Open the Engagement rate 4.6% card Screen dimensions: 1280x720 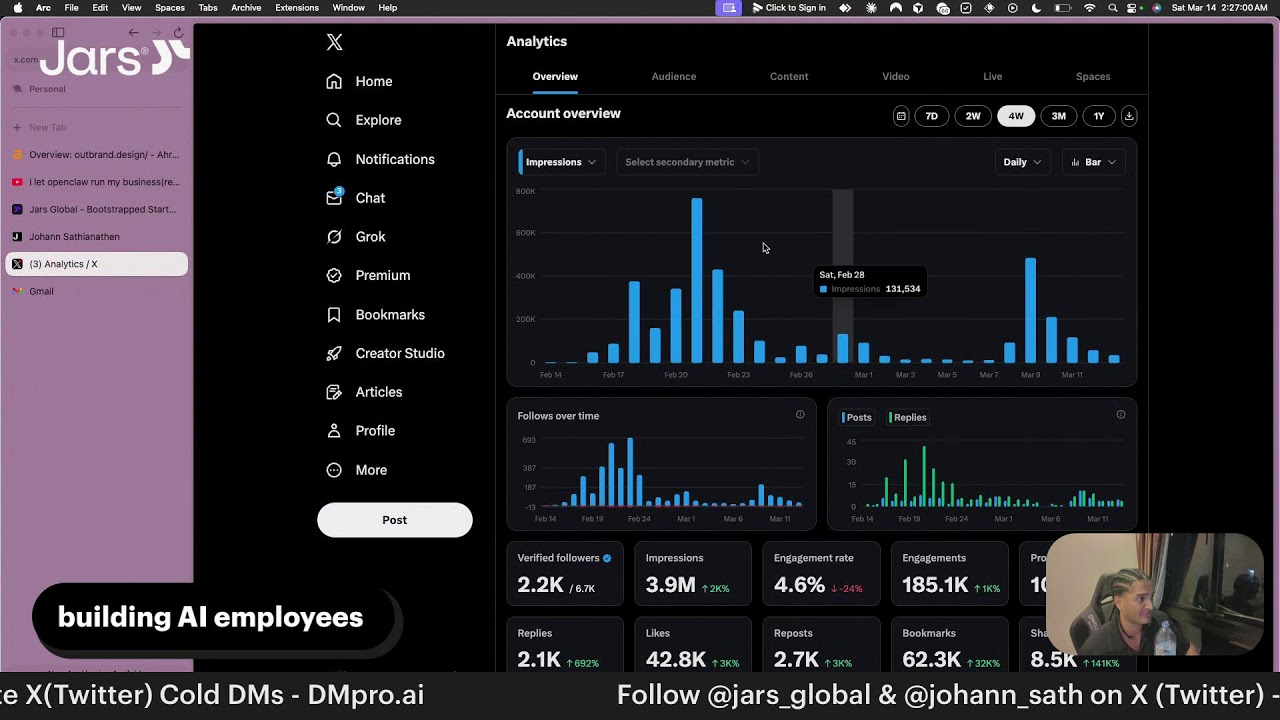[820, 574]
